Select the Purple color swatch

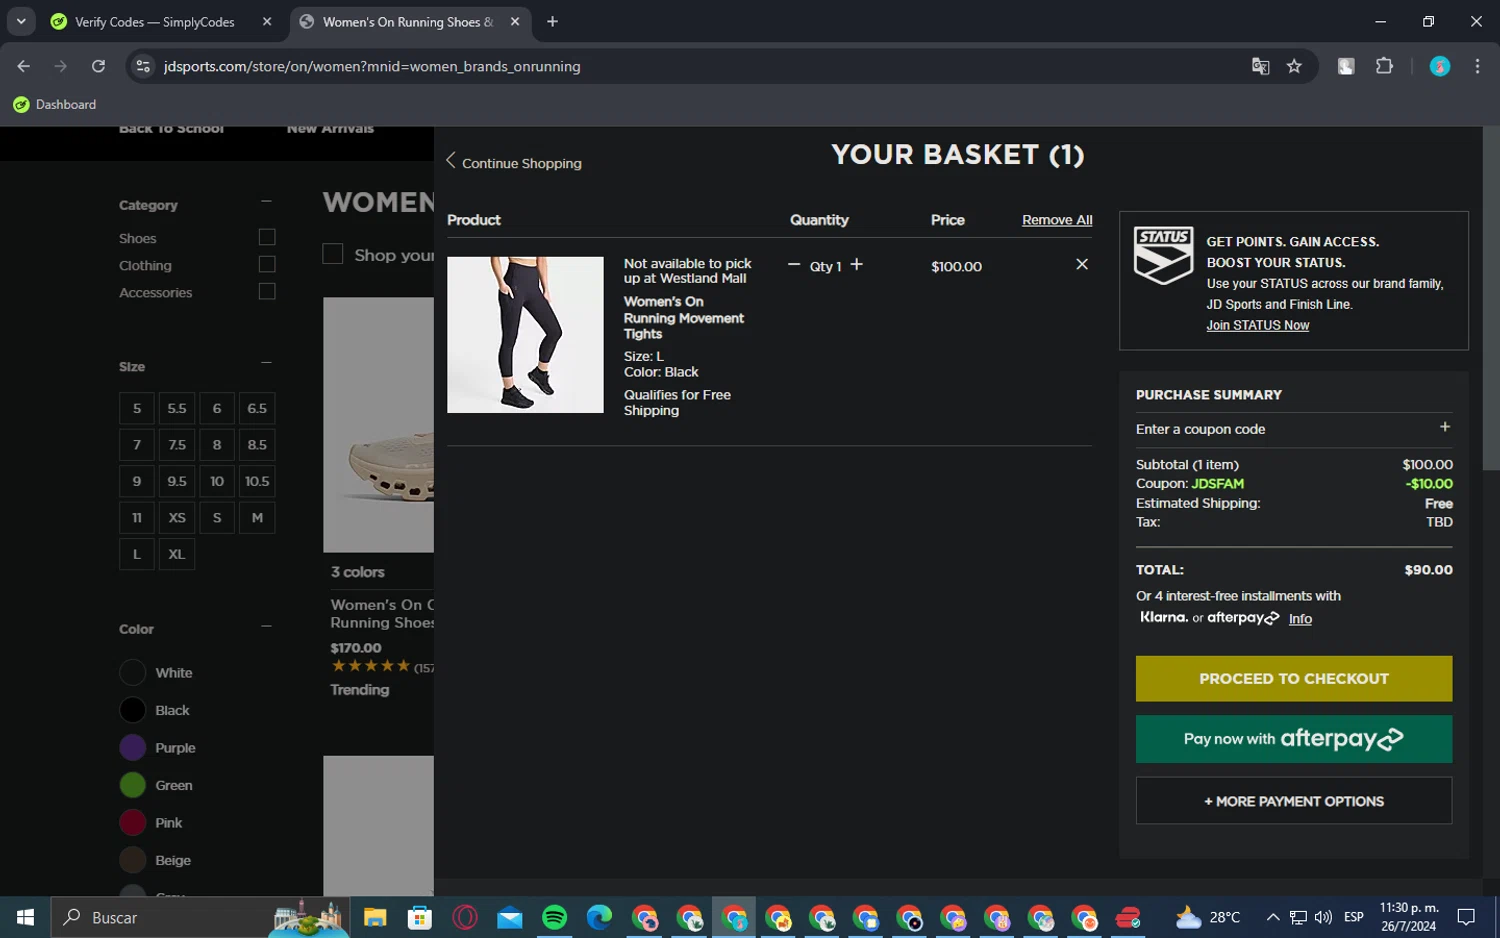pyautogui.click(x=133, y=748)
